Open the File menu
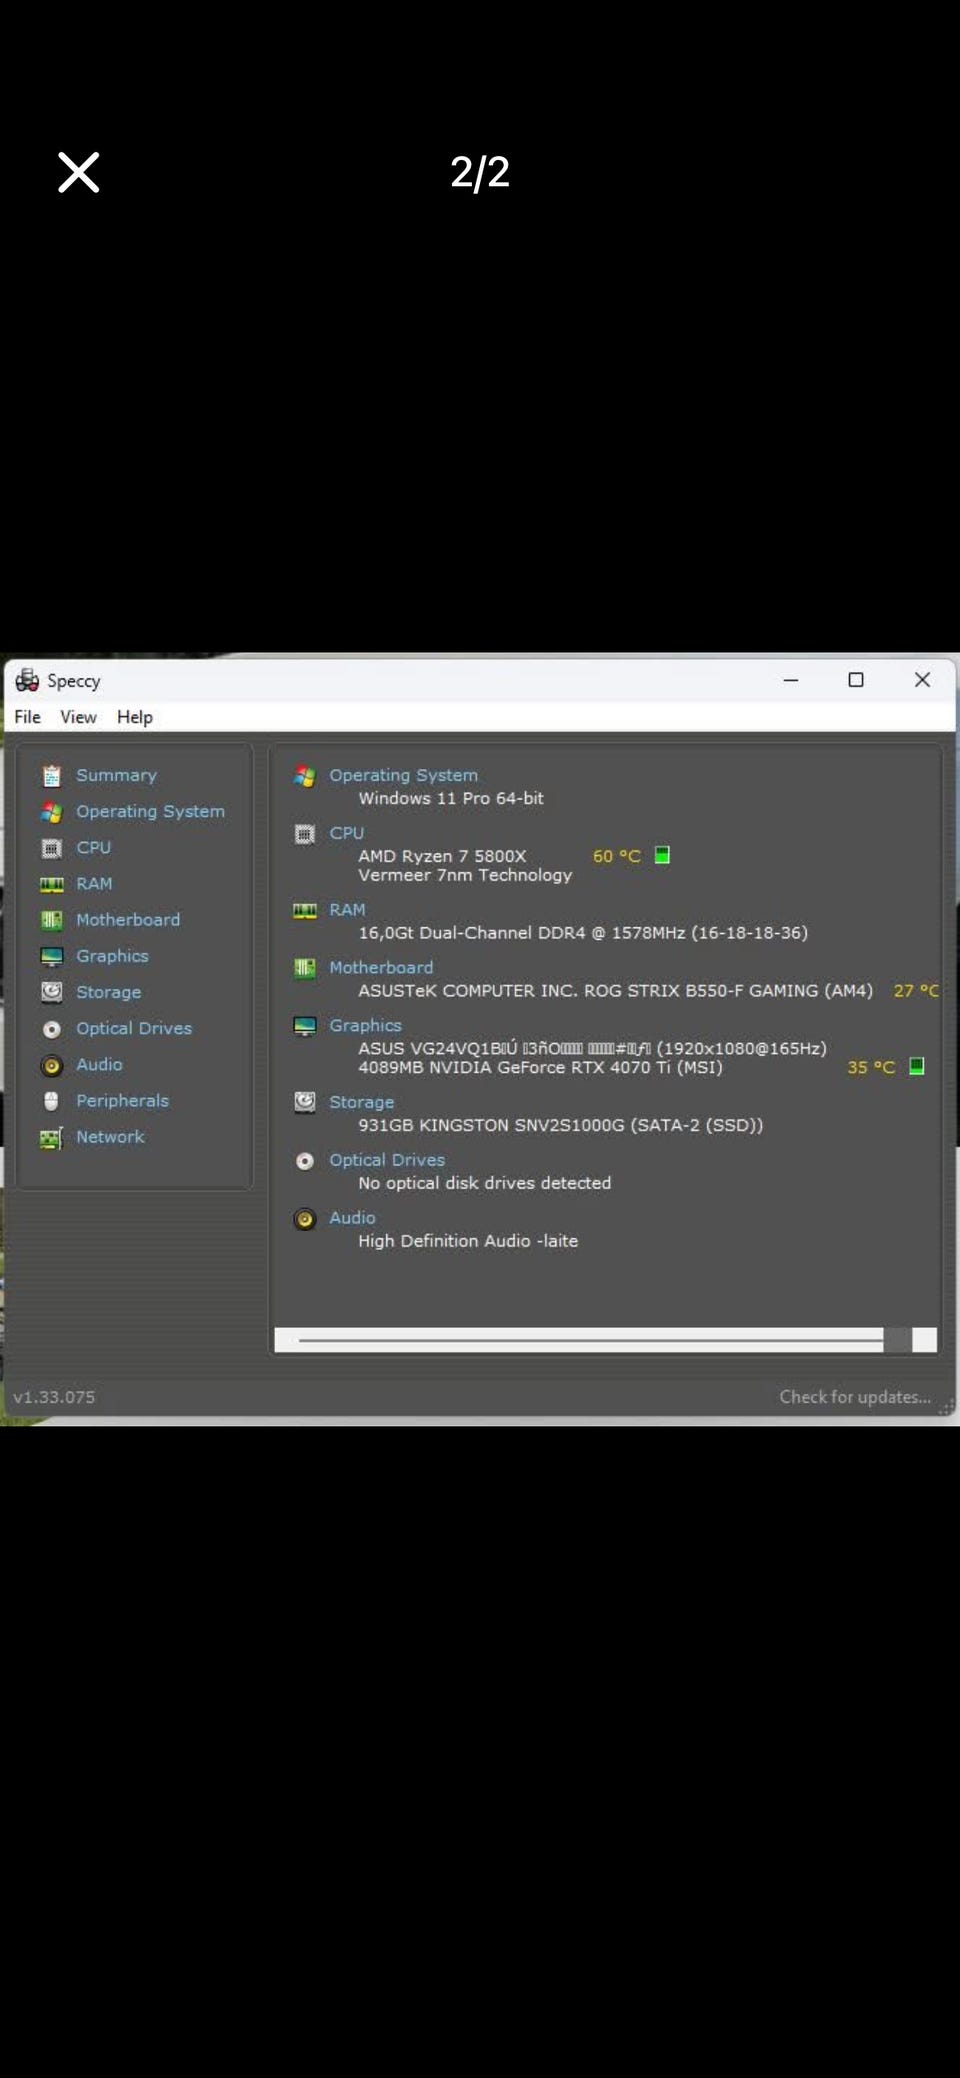Viewport: 960px width, 2078px height. click(x=28, y=717)
